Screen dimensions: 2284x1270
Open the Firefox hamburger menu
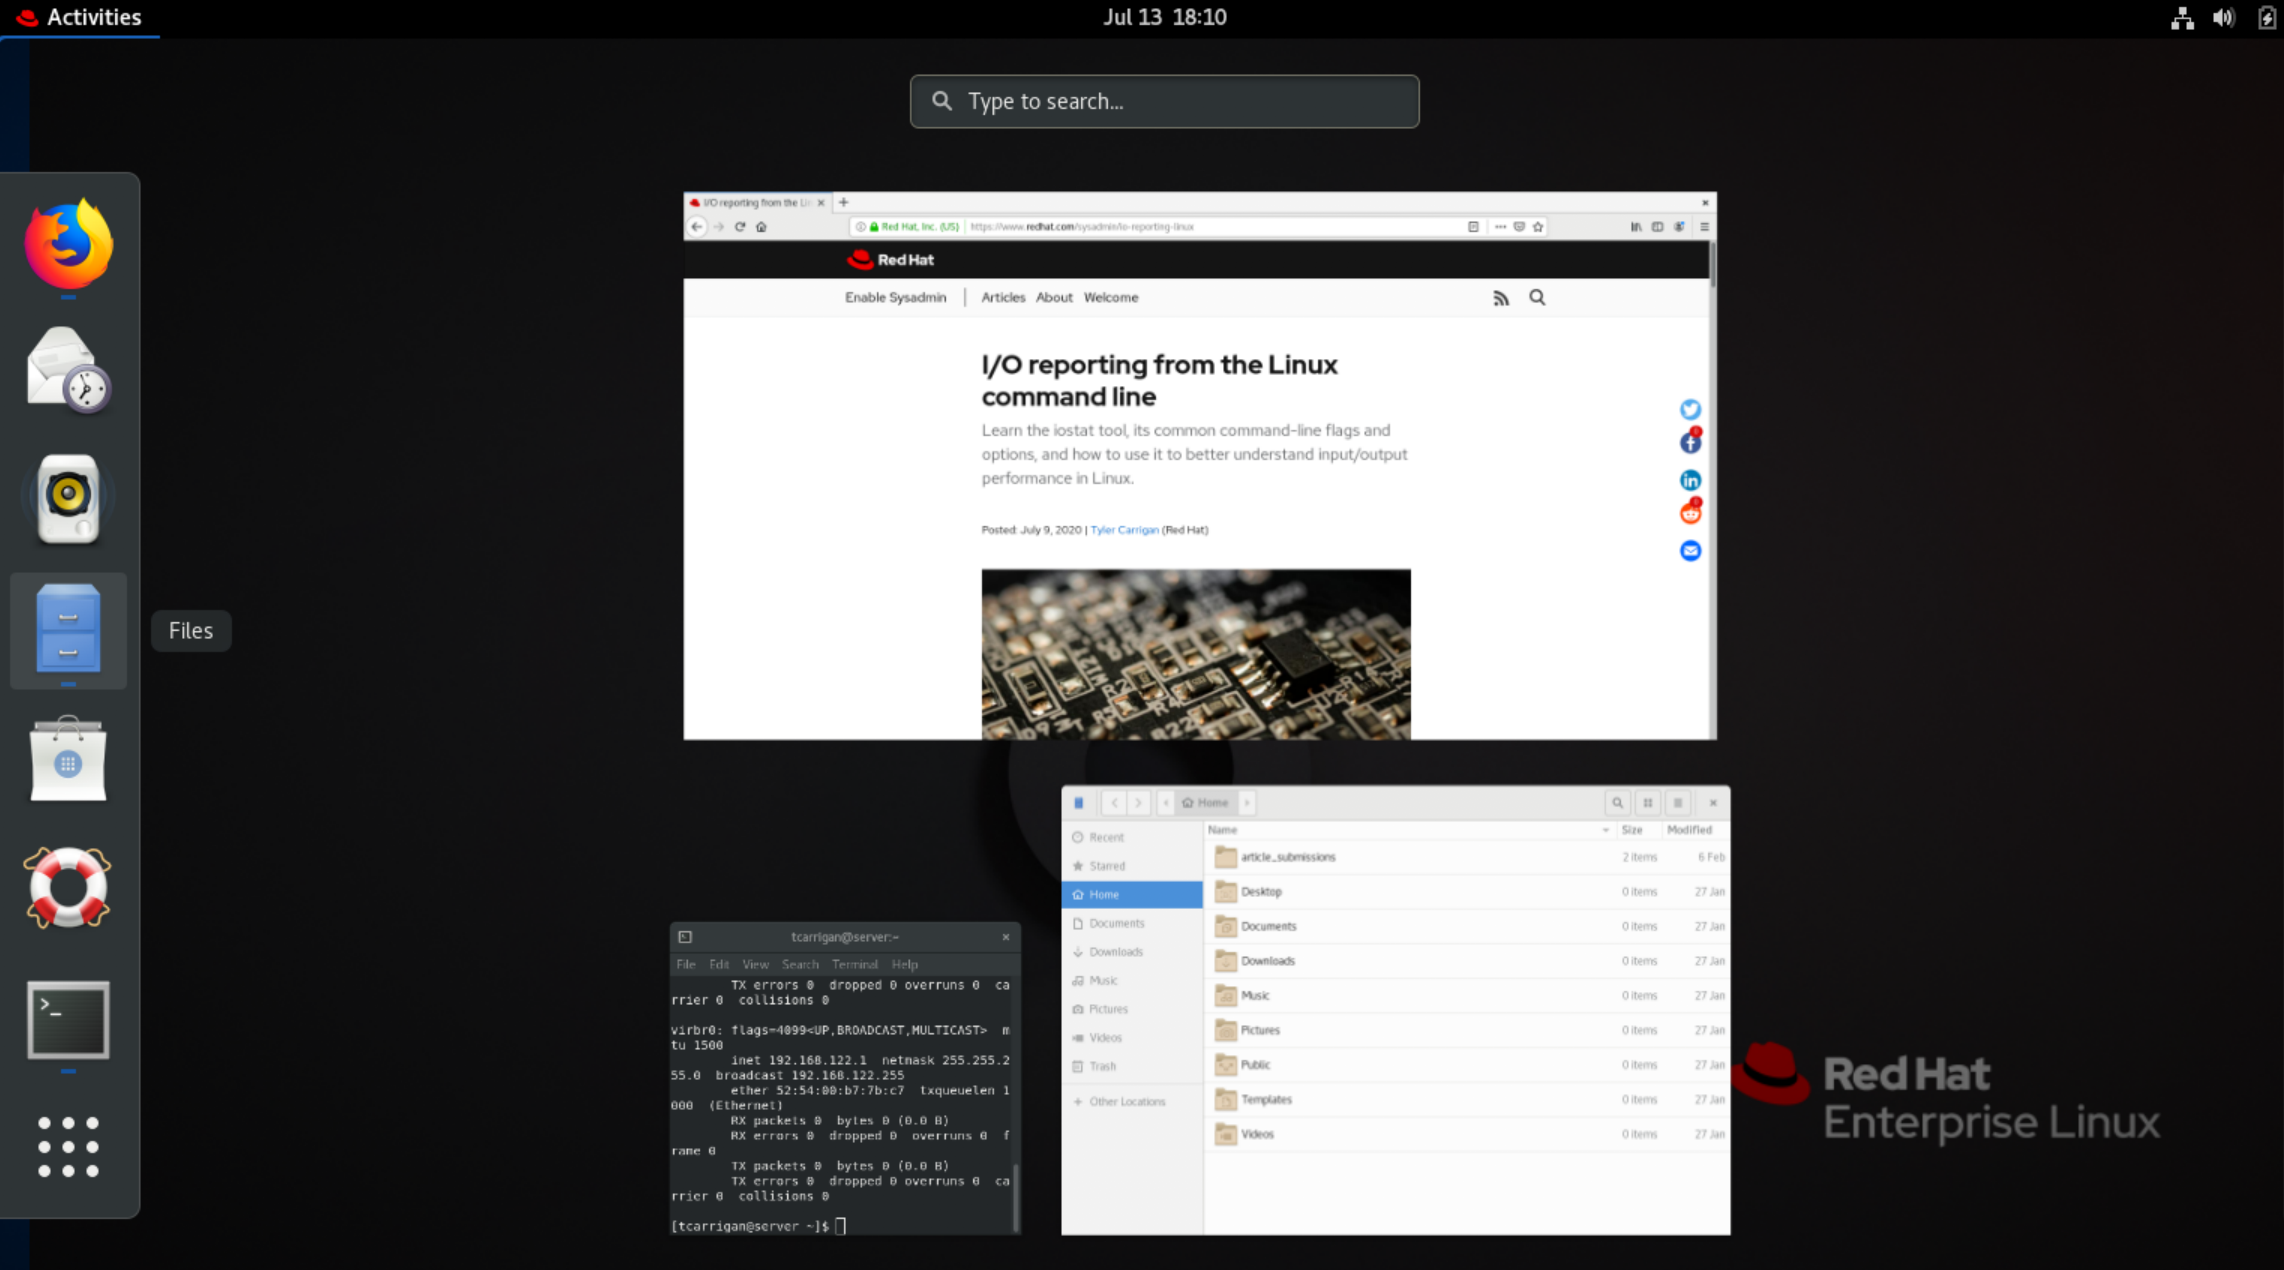click(1704, 227)
